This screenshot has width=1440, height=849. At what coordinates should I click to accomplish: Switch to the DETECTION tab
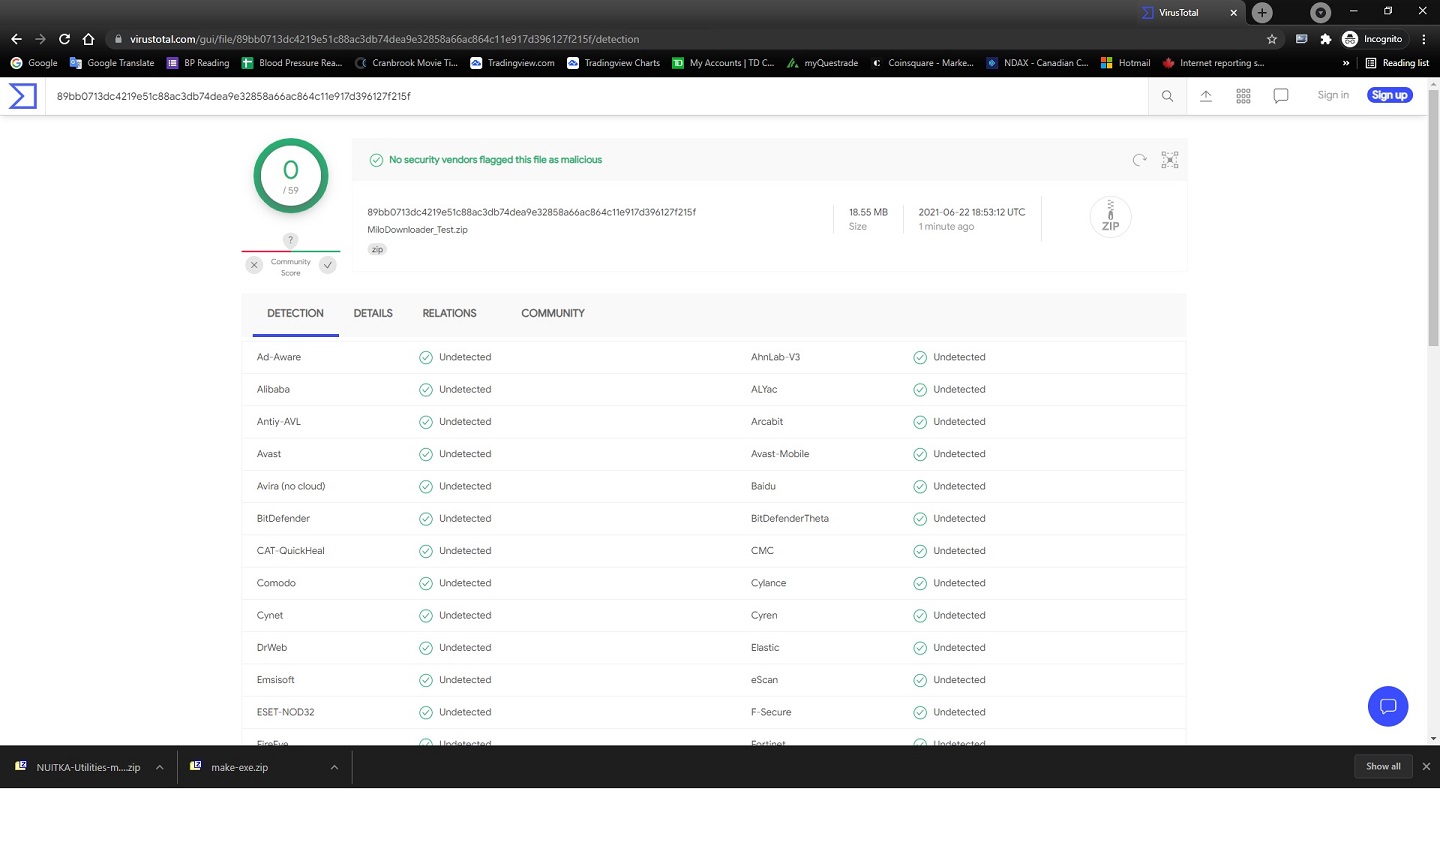pyautogui.click(x=295, y=314)
